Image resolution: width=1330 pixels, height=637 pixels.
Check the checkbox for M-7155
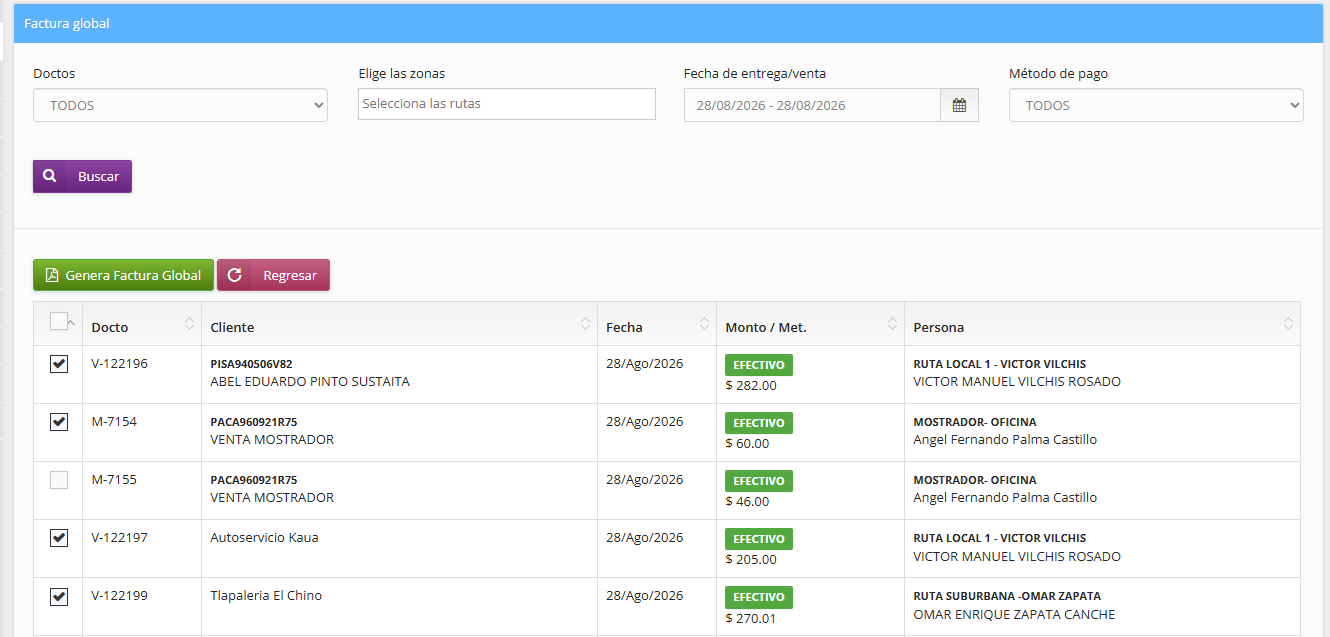(59, 480)
